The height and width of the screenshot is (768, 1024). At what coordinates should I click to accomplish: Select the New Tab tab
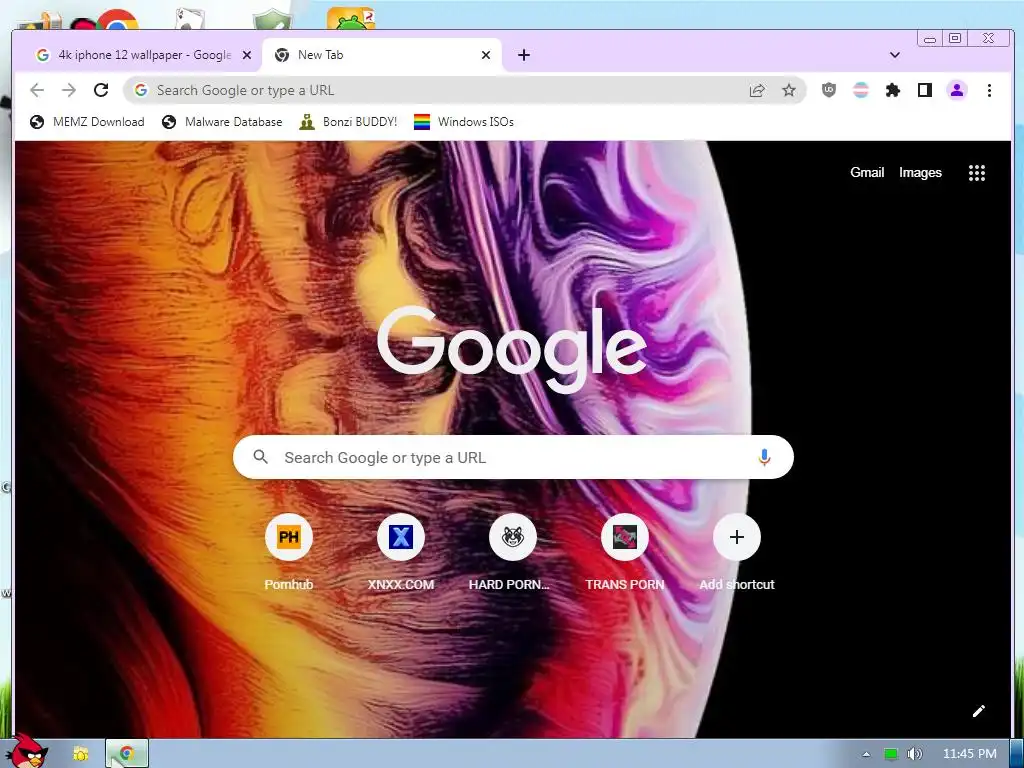381,55
